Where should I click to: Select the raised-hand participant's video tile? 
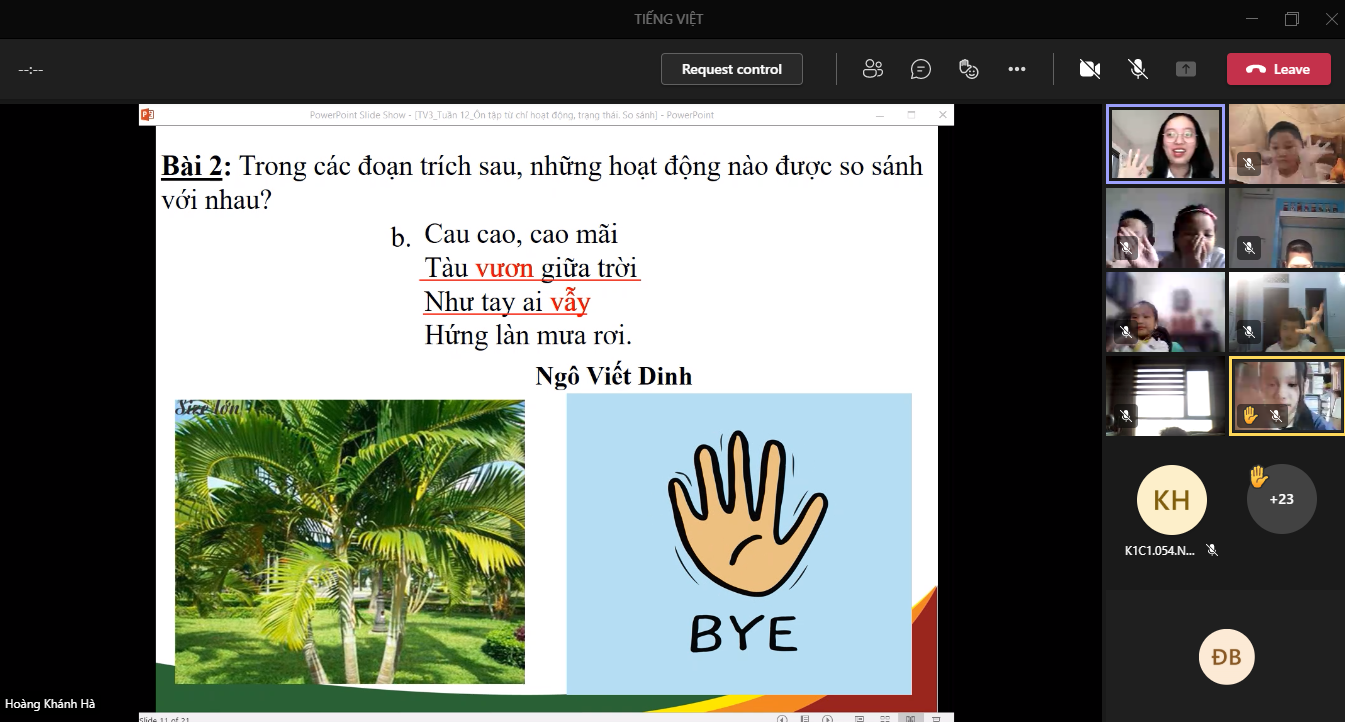1286,396
